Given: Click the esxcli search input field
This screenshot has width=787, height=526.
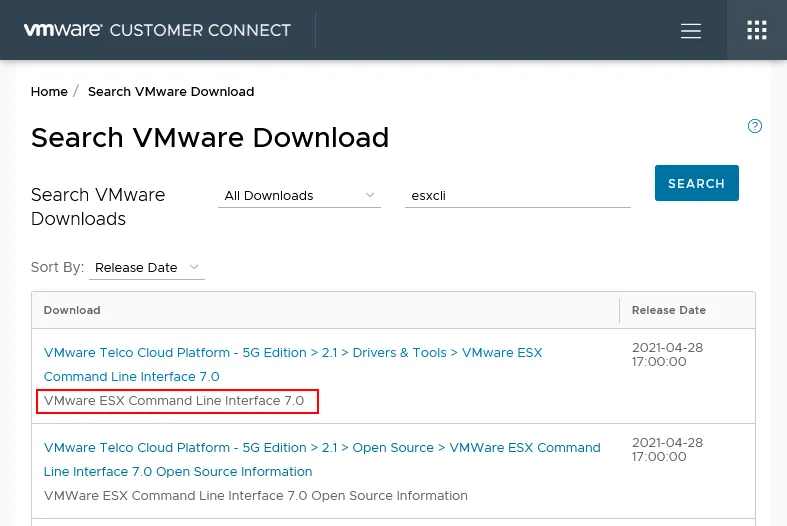Looking at the screenshot, I should click(517, 196).
